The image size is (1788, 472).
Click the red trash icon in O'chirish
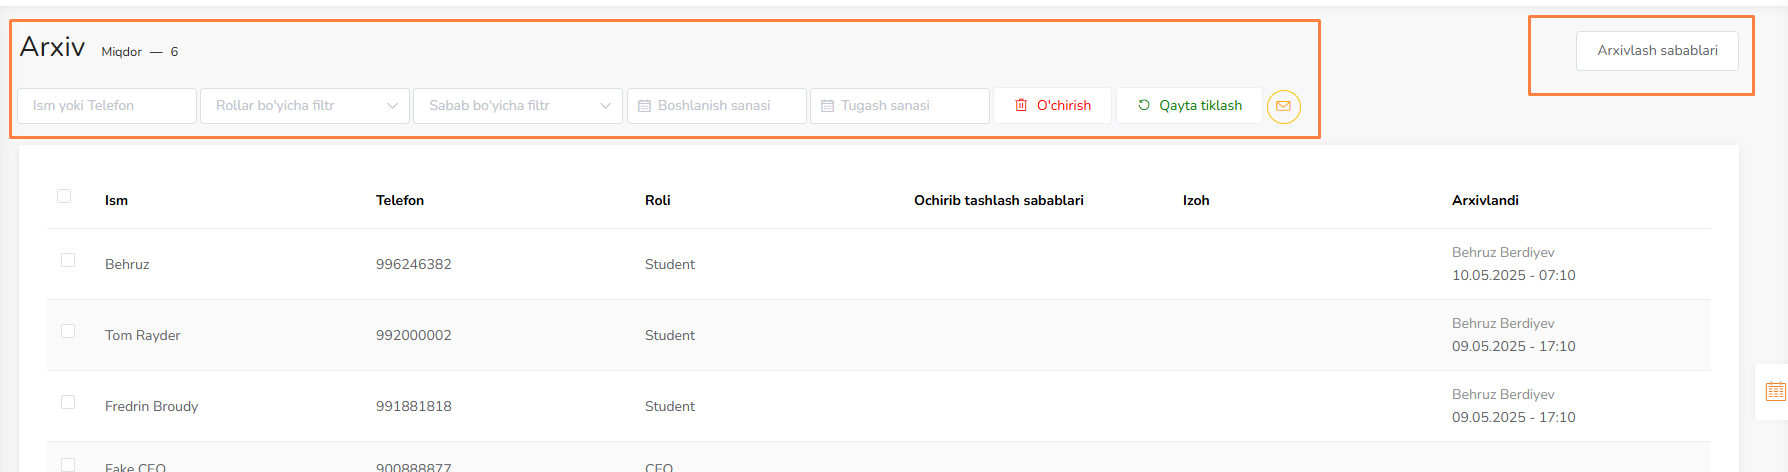tap(1021, 105)
